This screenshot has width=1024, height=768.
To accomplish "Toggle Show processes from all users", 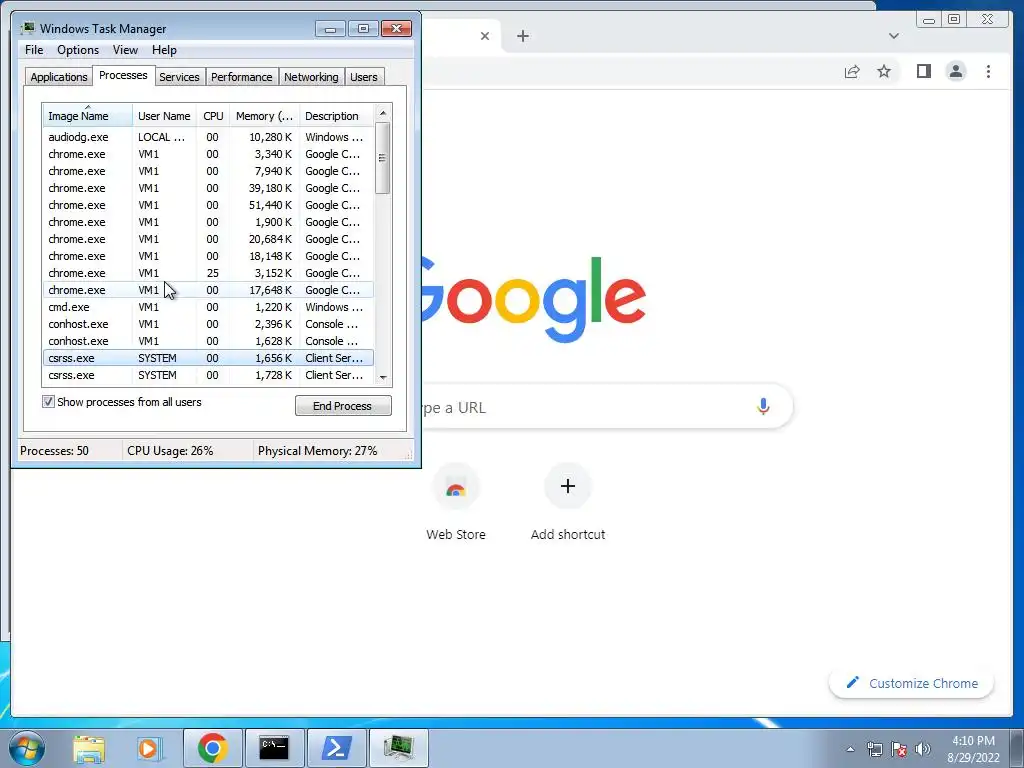I will click(48, 402).
